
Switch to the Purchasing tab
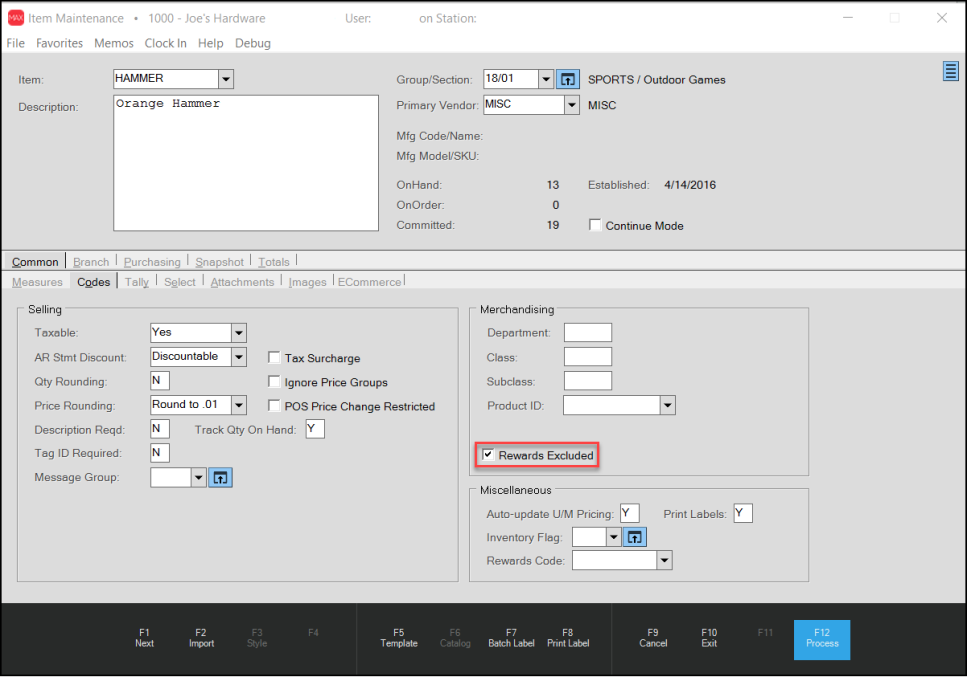(152, 262)
